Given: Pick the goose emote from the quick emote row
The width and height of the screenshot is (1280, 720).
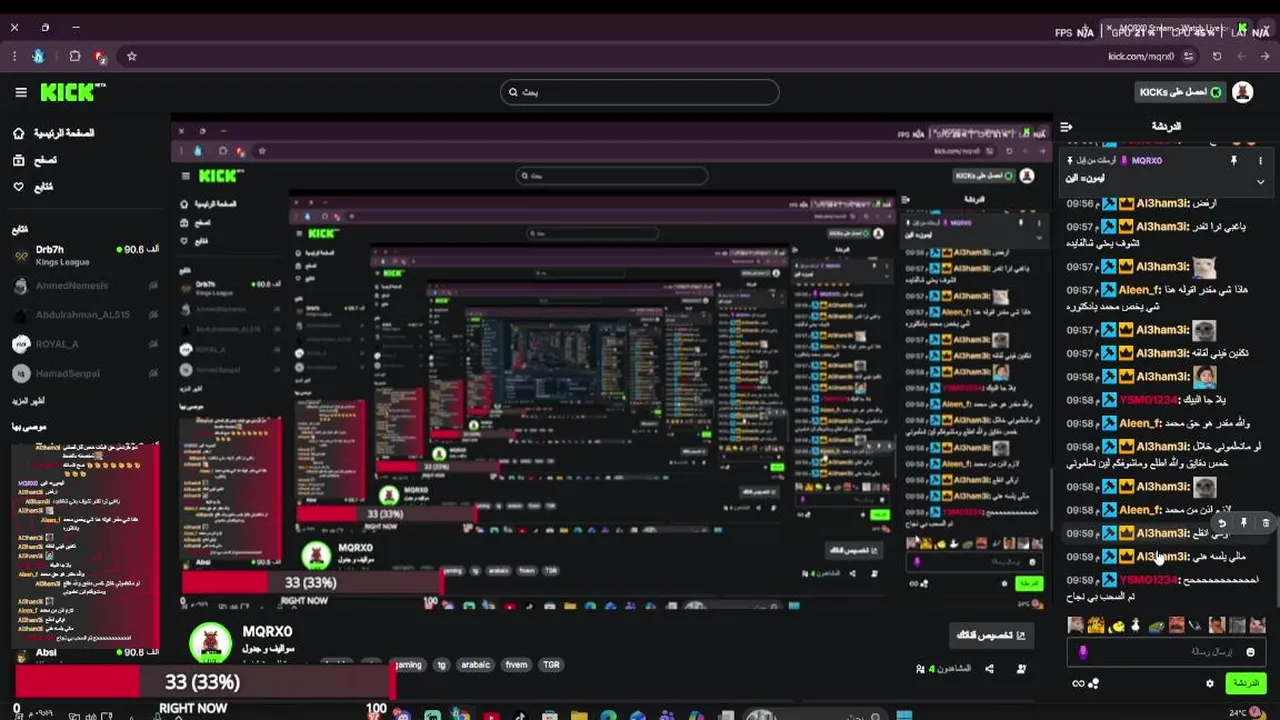Looking at the screenshot, I should (1136, 626).
